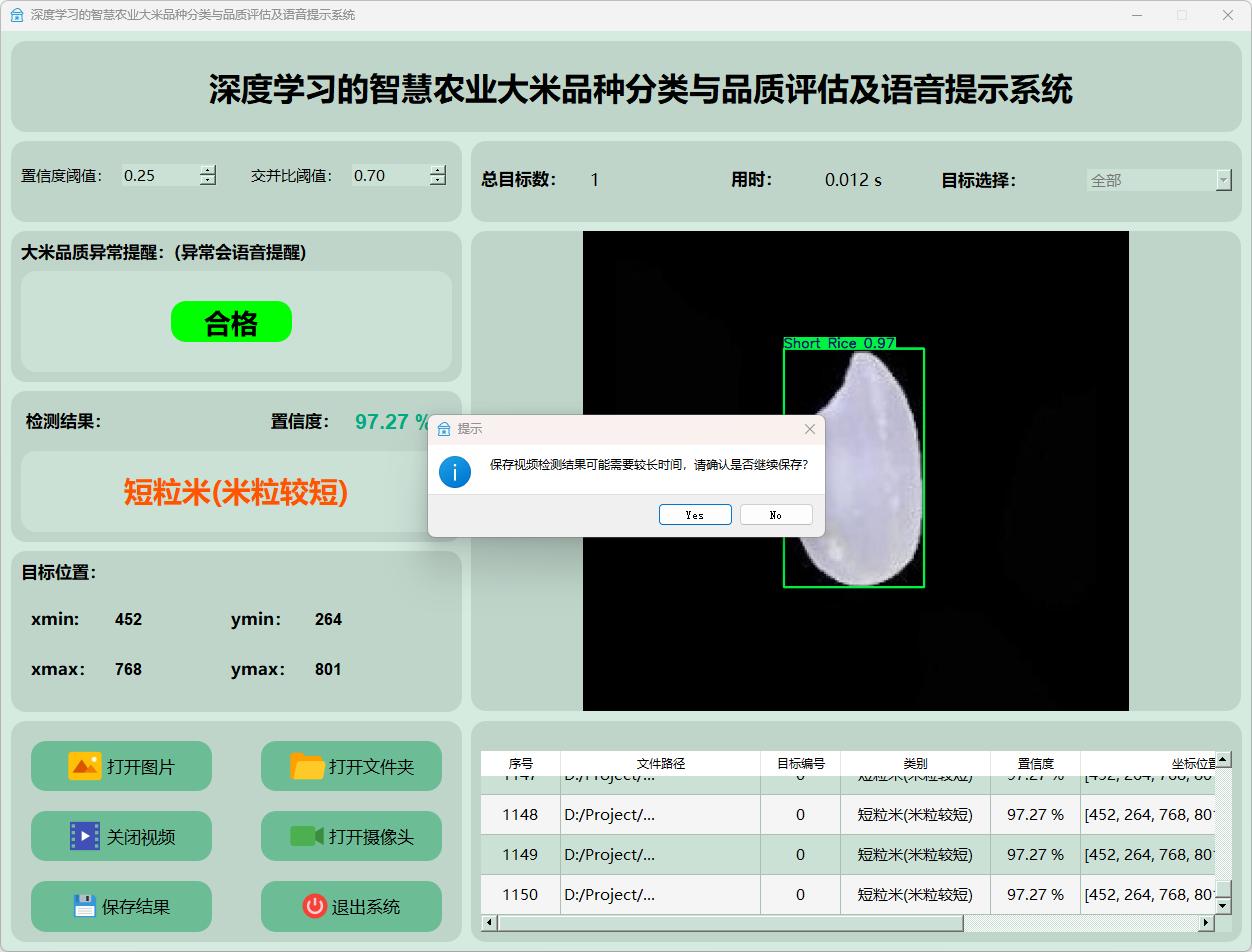
Task: Click the red power icon on 退出系统
Action: 314,906
